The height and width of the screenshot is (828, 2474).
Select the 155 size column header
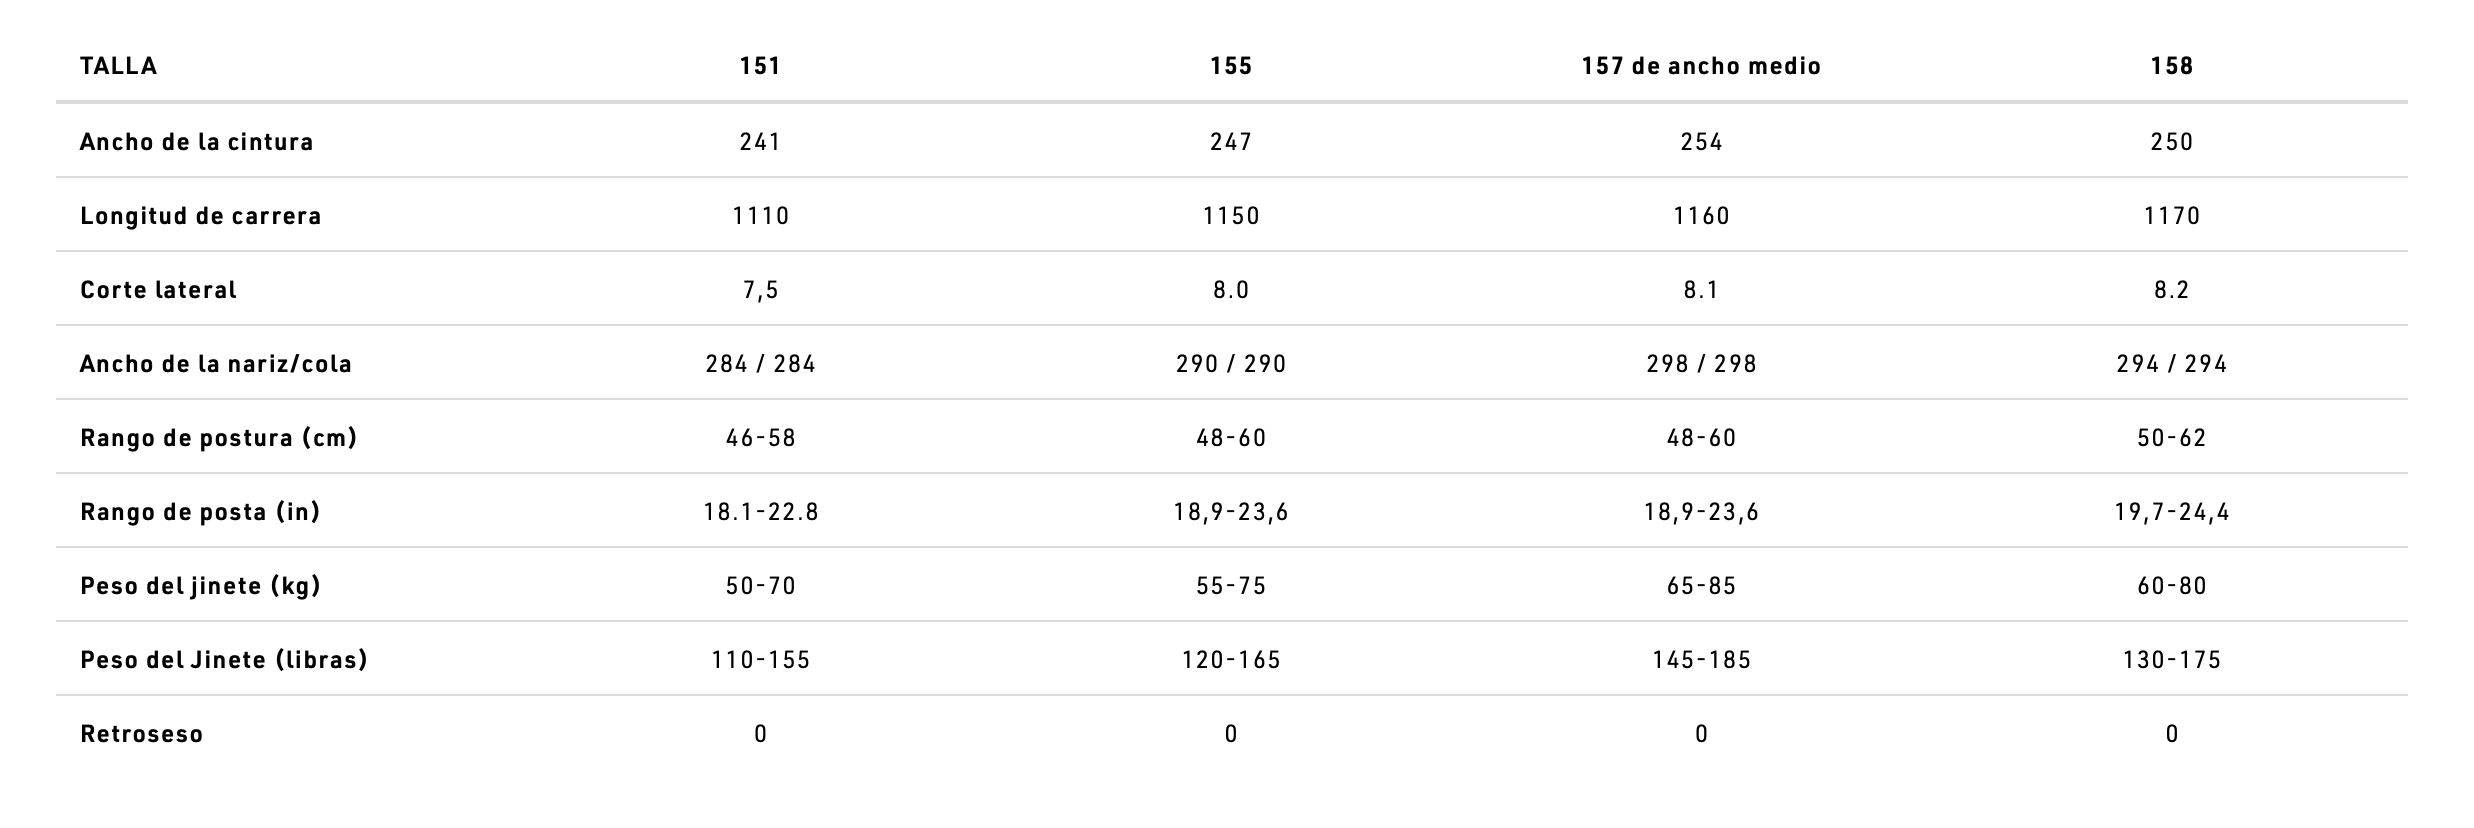click(x=1231, y=66)
